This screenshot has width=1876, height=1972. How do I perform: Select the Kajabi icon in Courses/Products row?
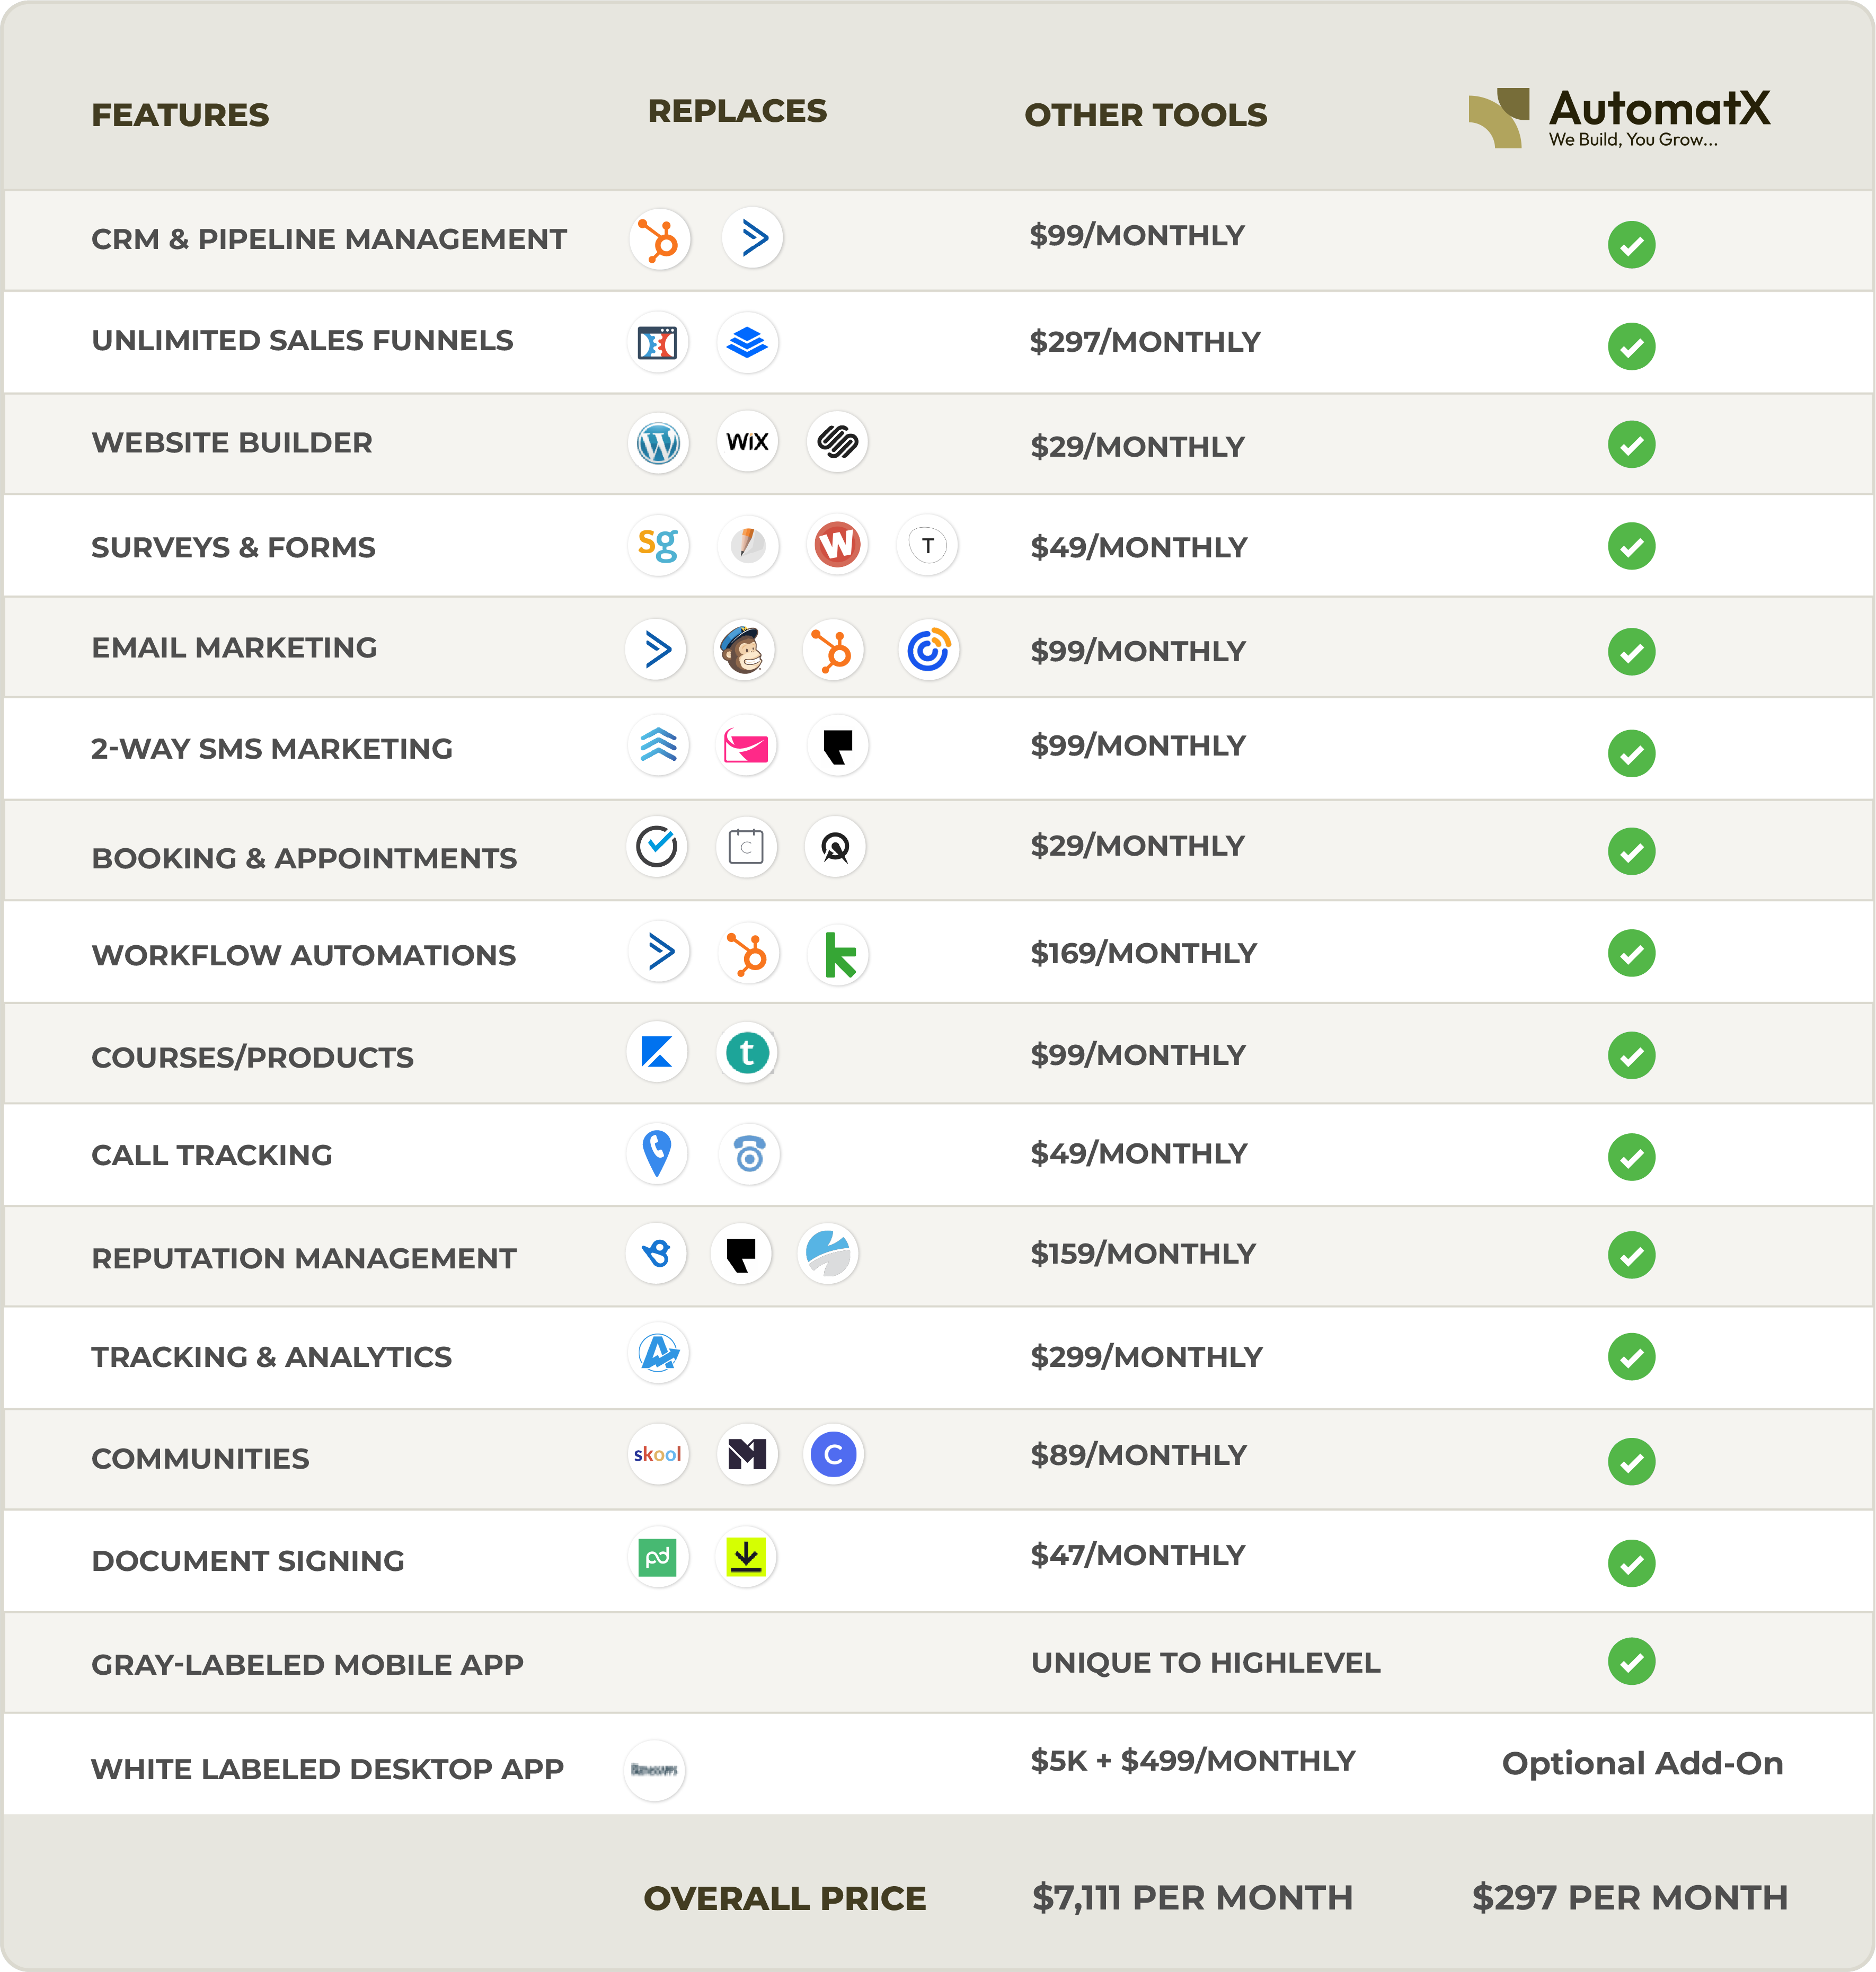click(x=657, y=1052)
